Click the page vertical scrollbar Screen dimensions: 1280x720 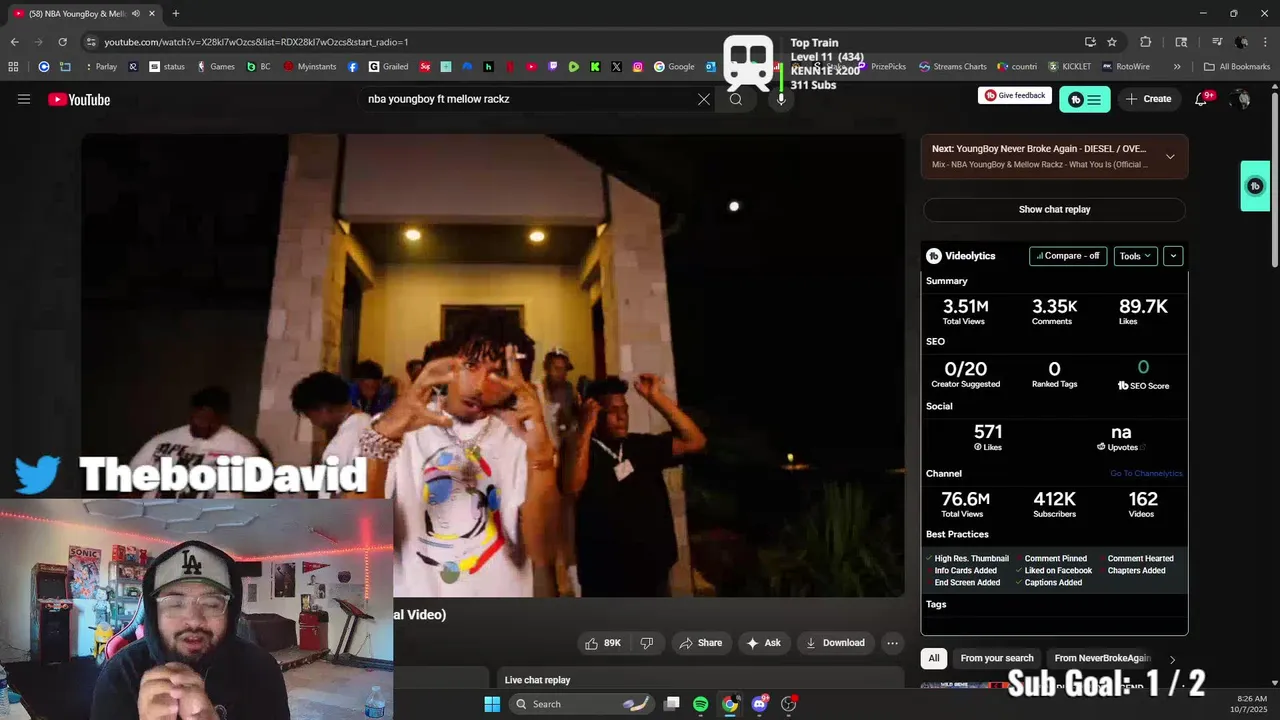pos(1274,180)
